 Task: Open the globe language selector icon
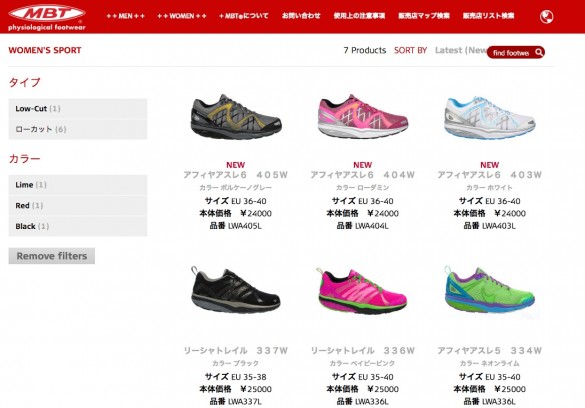(547, 16)
